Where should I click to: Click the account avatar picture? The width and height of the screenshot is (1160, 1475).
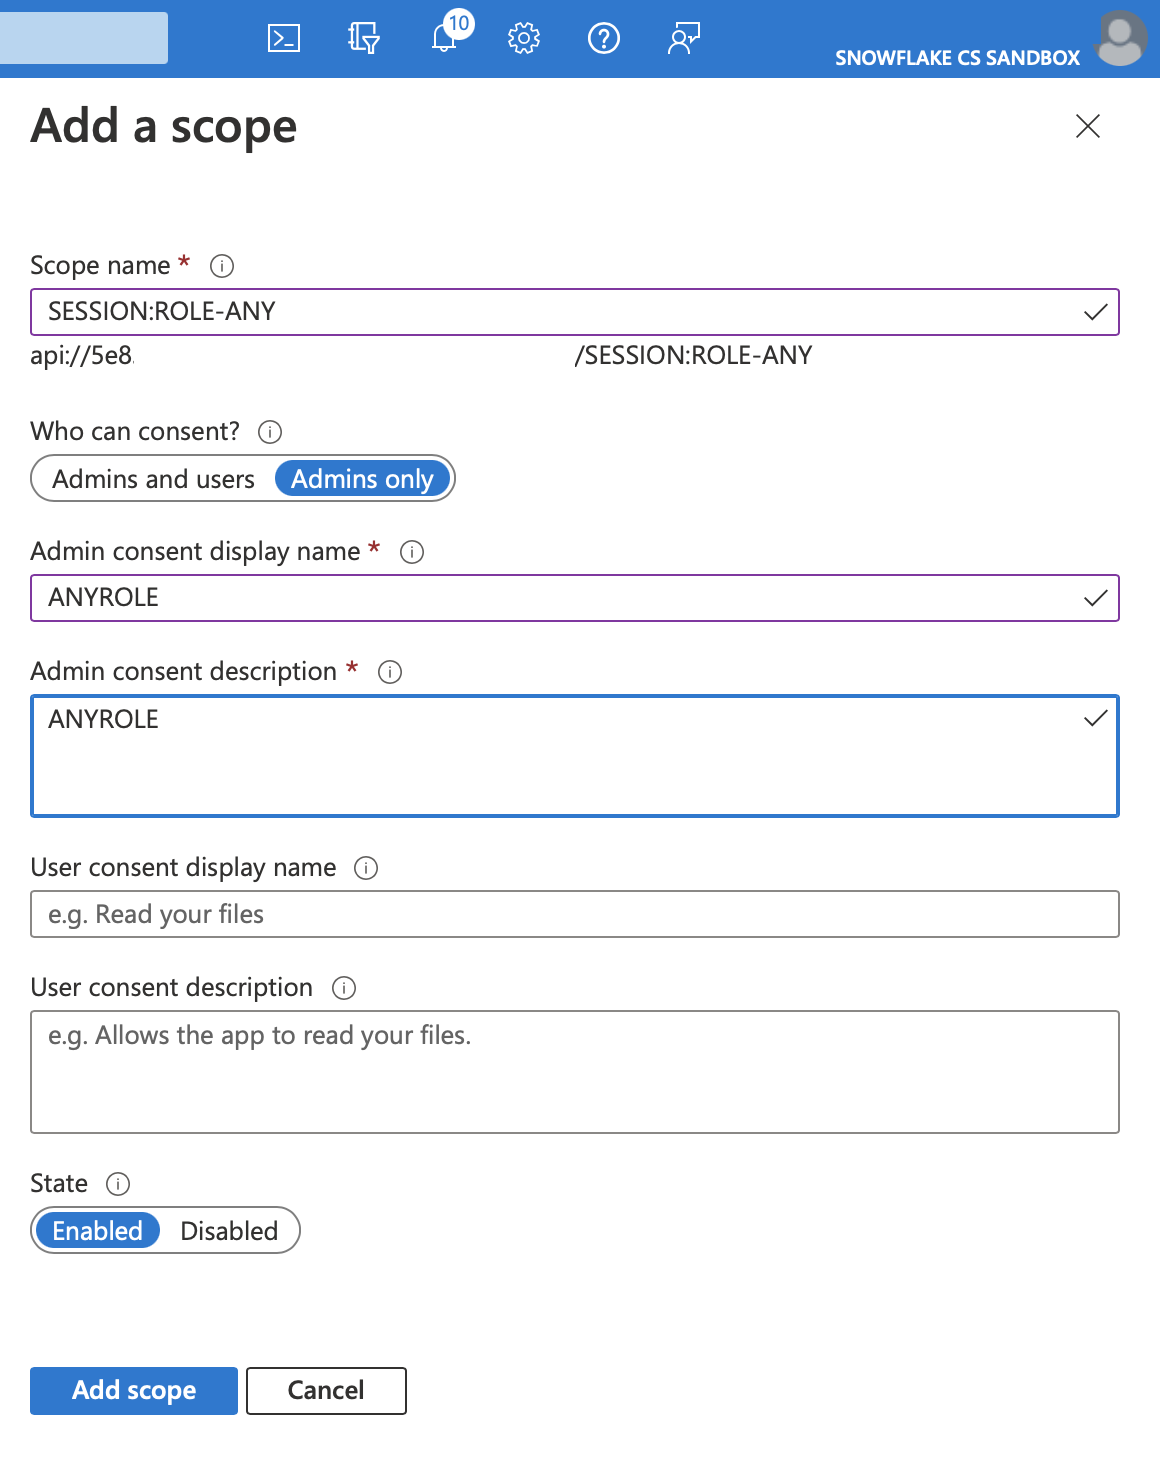pos(1121,39)
